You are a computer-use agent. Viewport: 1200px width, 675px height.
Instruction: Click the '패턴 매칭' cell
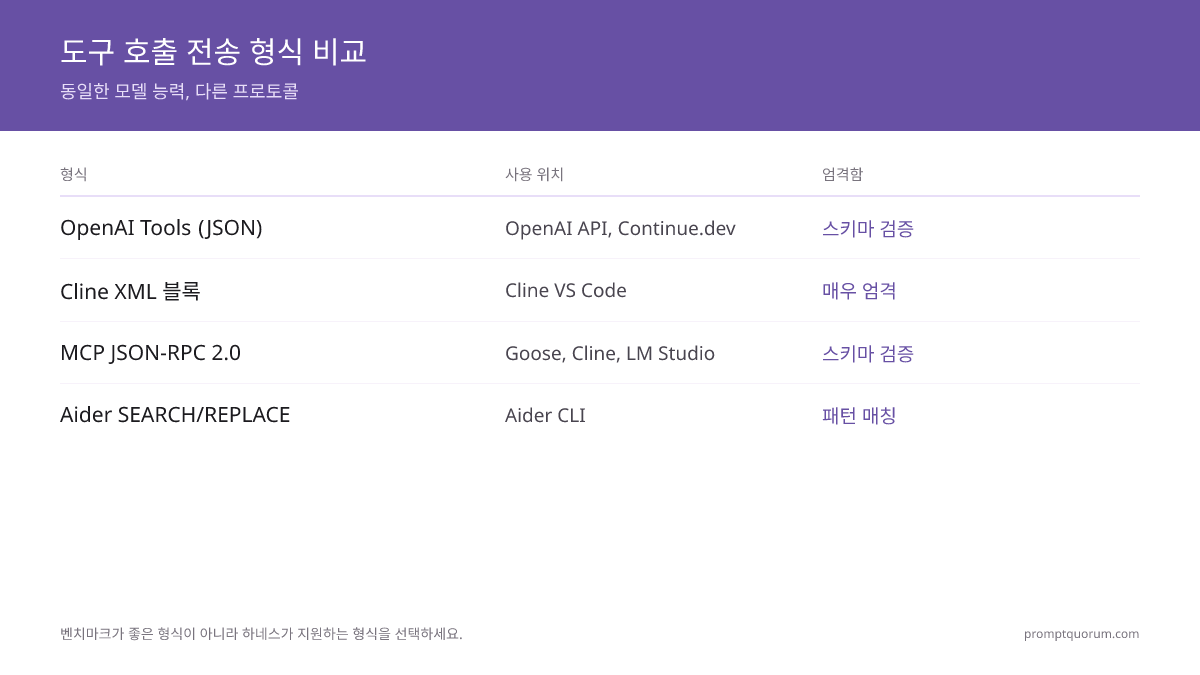pos(859,415)
